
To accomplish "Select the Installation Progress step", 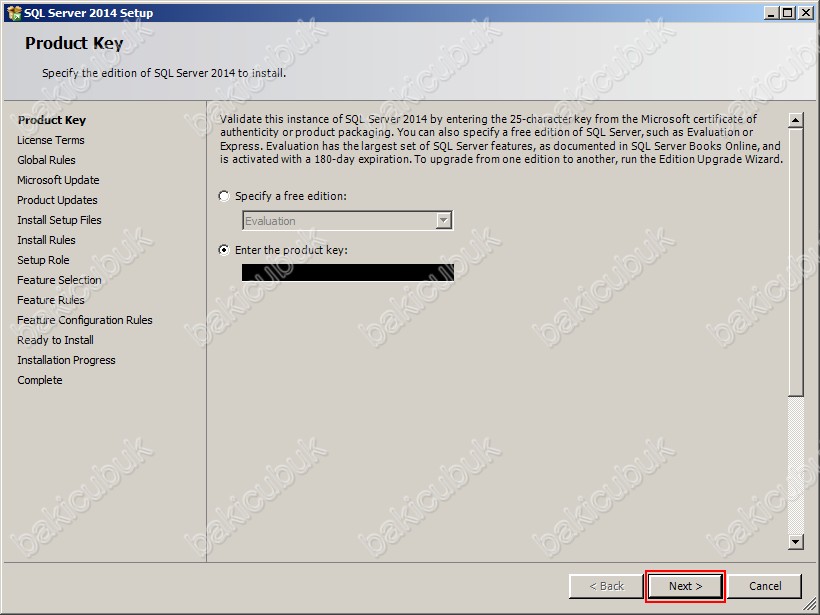I will [66, 360].
